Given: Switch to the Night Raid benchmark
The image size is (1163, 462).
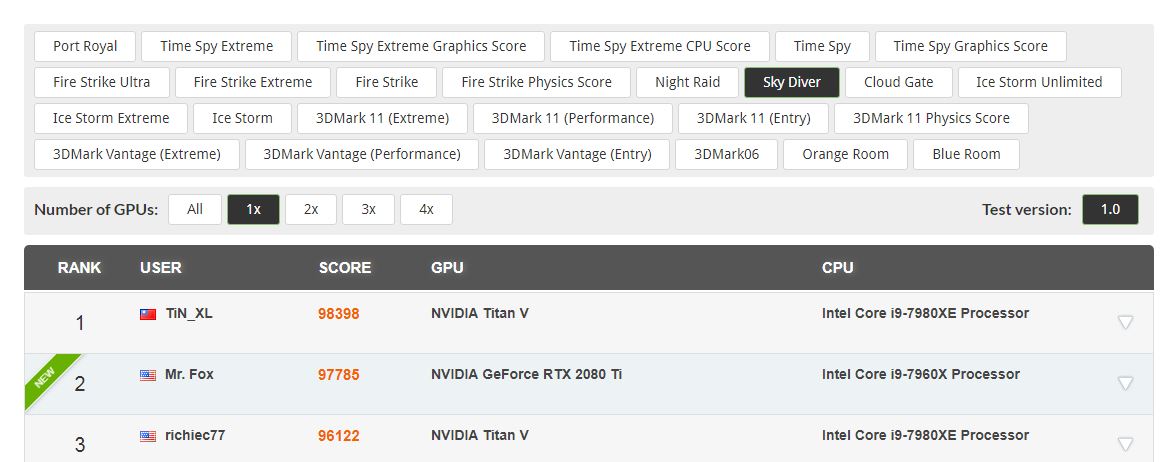Looking at the screenshot, I should click(x=687, y=82).
